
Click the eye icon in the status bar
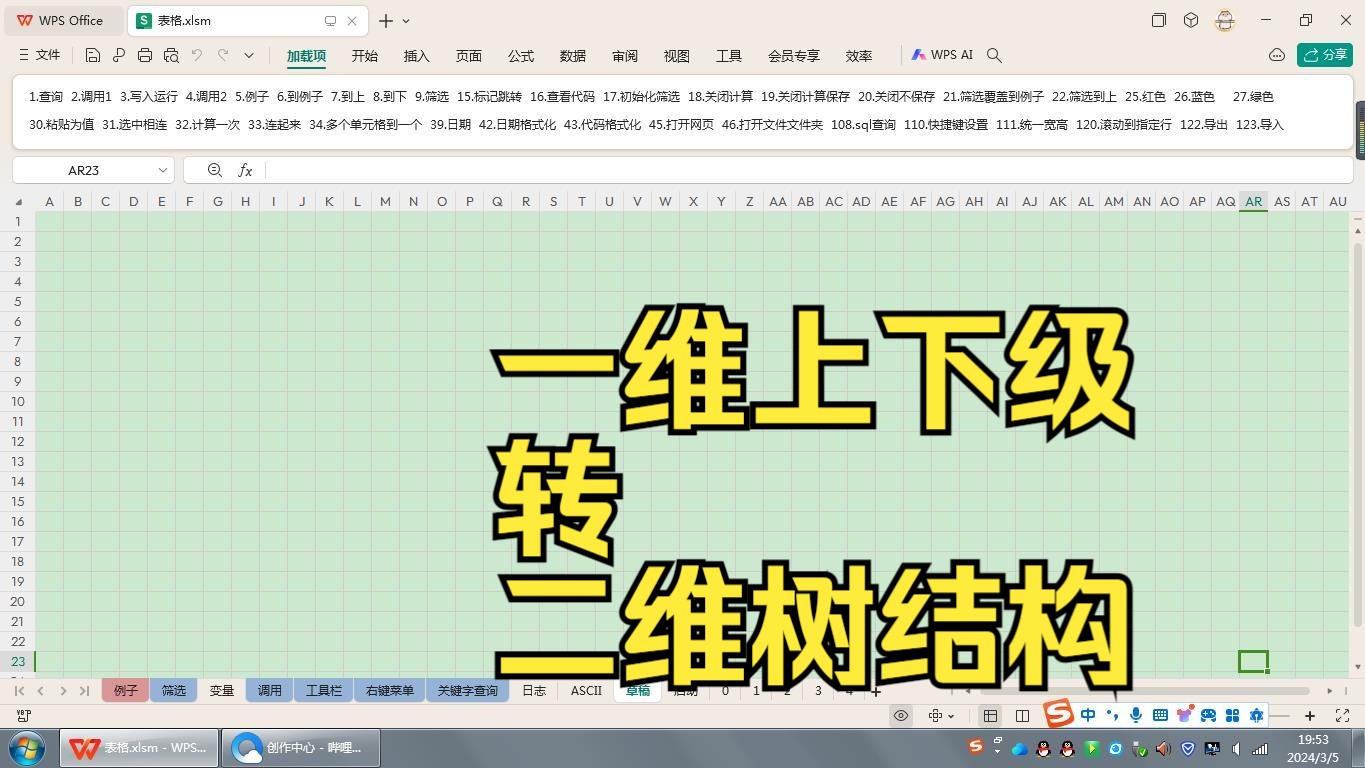point(902,715)
